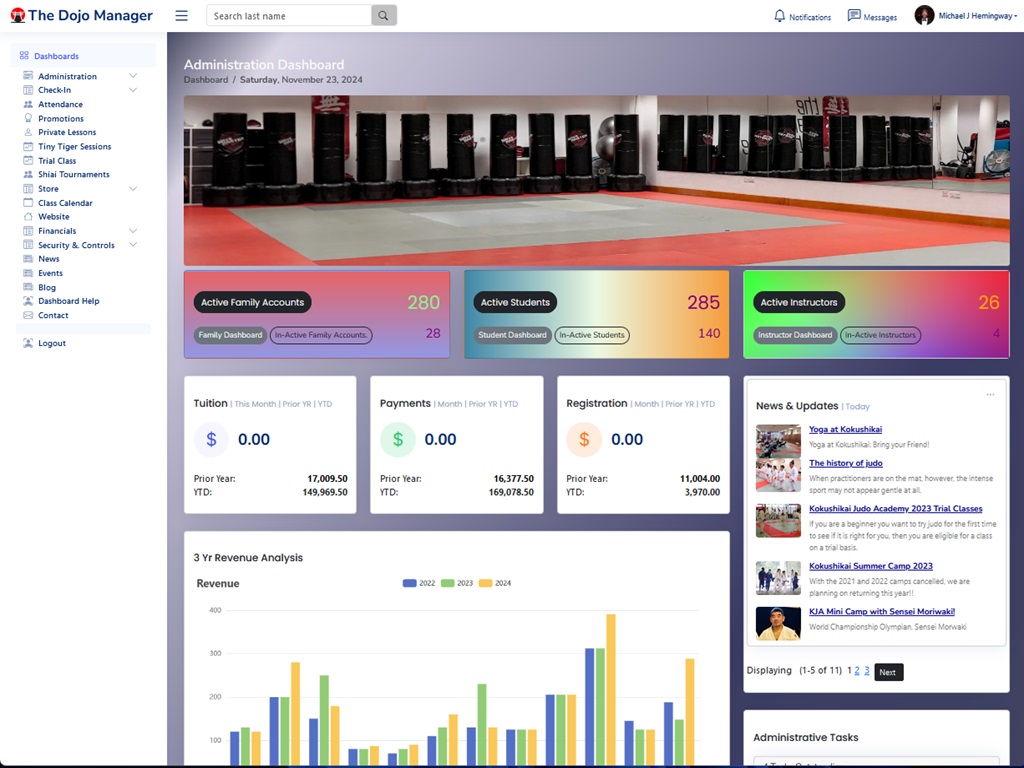Click the Promotions sidebar icon
This screenshot has height=768, width=1024.
pyautogui.click(x=28, y=118)
